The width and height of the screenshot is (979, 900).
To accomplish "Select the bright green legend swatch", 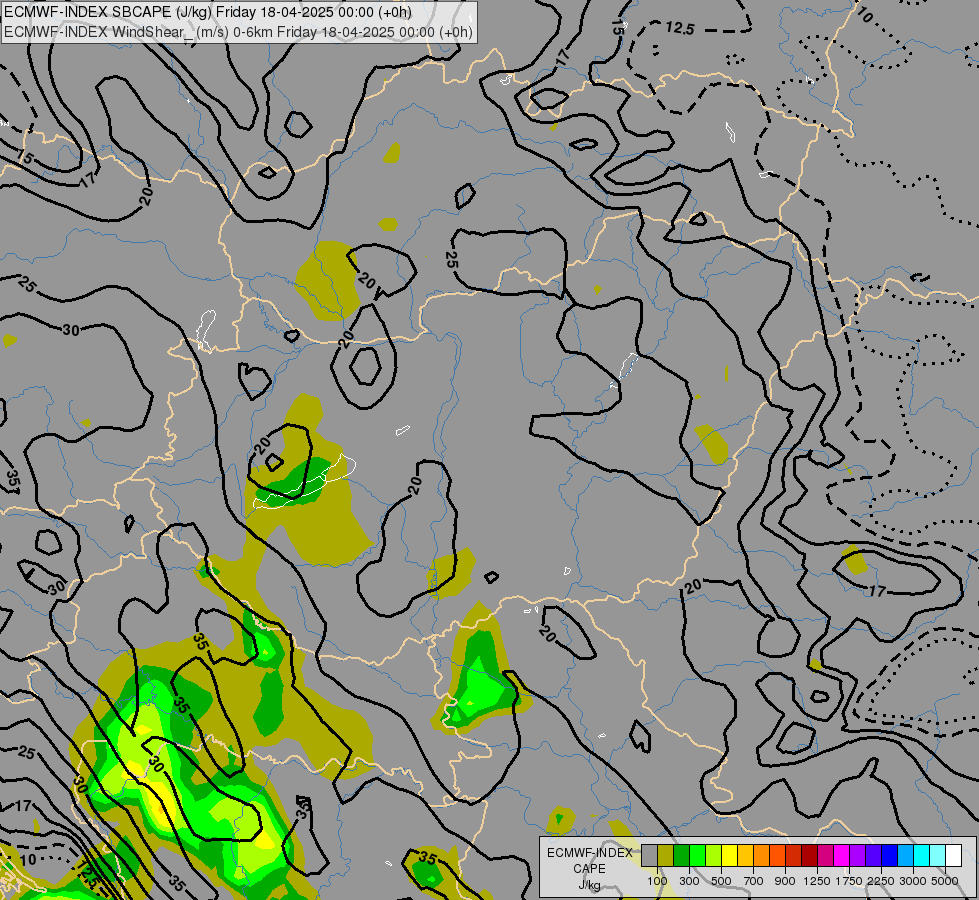I will pos(697,855).
